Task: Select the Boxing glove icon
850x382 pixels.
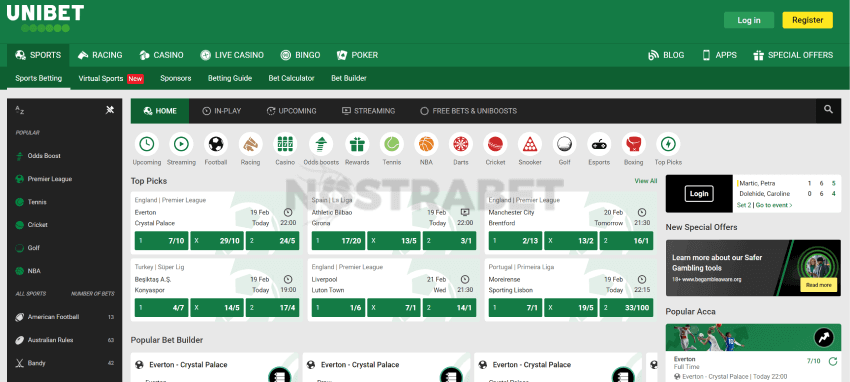Action: point(633,144)
